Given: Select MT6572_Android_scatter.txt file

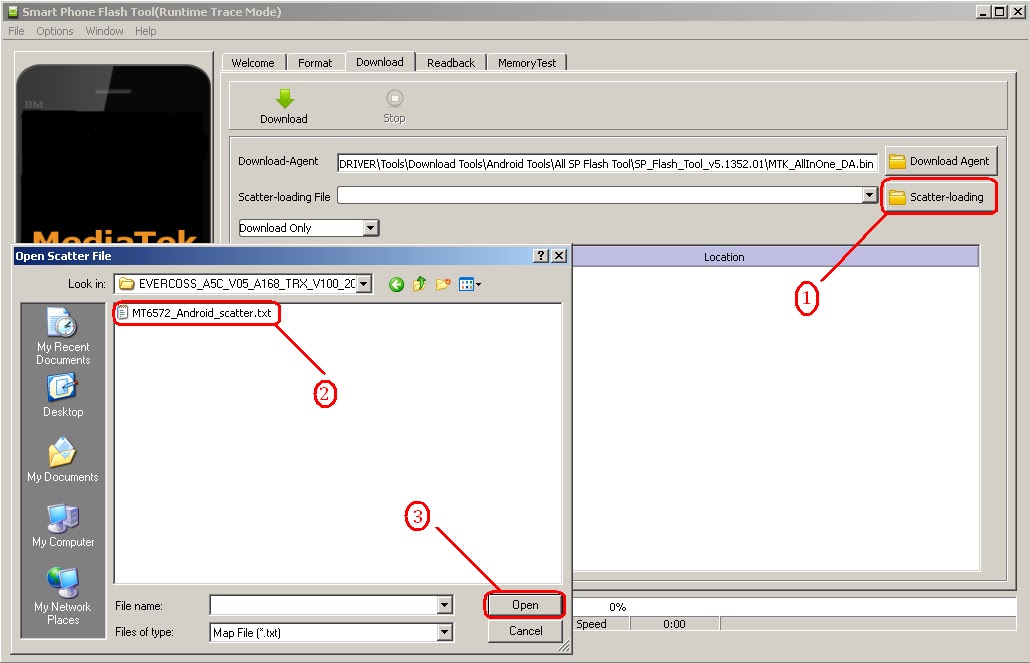Looking at the screenshot, I should click(x=194, y=313).
